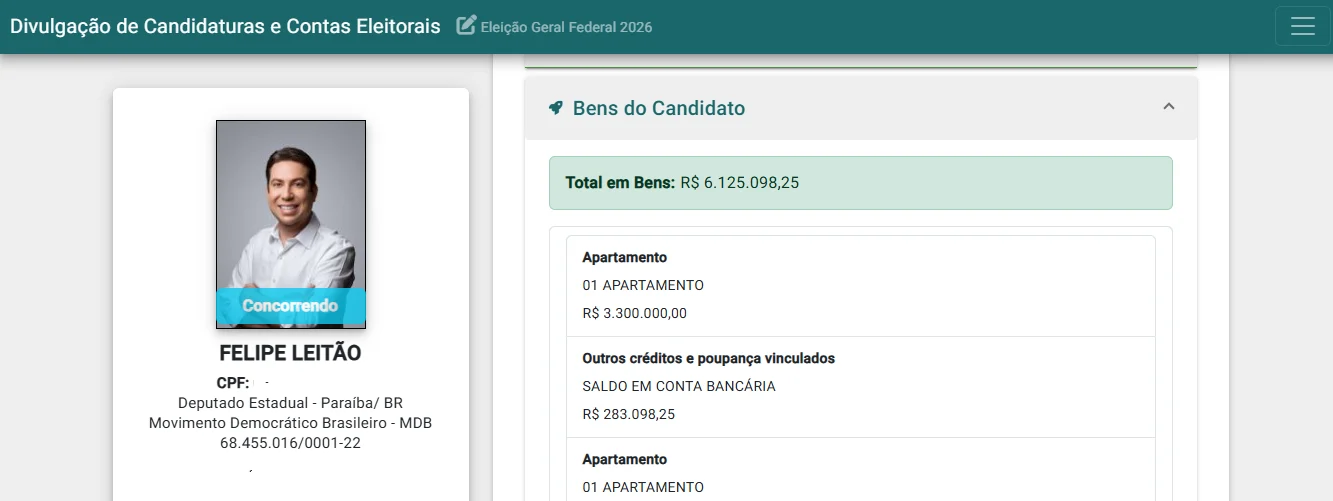Open the hamburger navigation menu
This screenshot has width=1333, height=501.
[1302, 26]
